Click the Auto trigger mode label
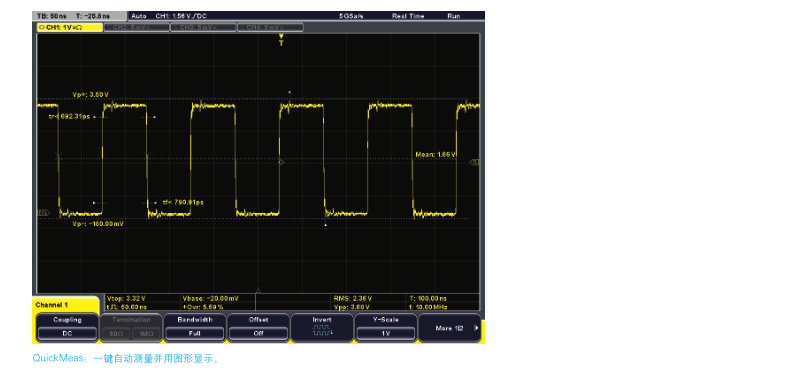Screen dimensions: 786x376 click(138, 16)
